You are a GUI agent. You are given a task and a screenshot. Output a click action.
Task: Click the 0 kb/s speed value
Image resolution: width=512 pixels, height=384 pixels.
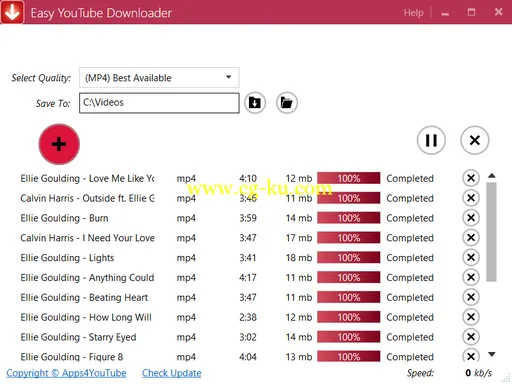point(479,373)
